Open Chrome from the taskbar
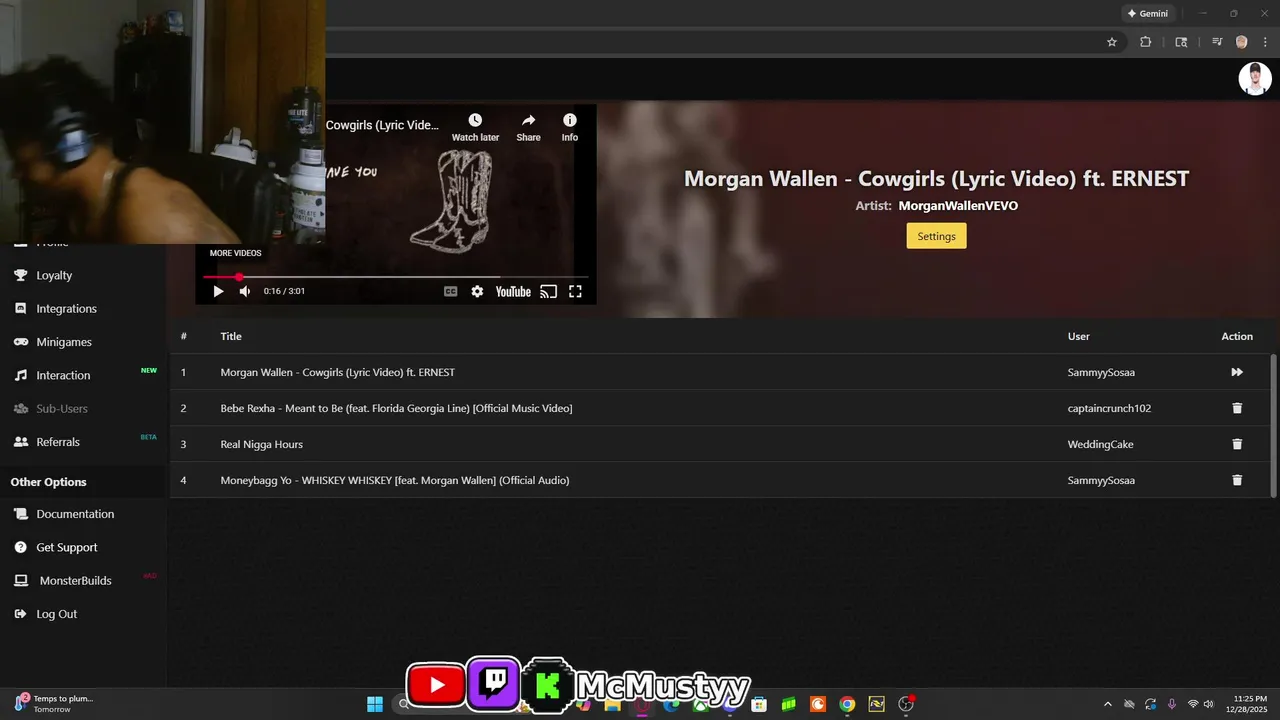Image resolution: width=1280 pixels, height=720 pixels. [x=847, y=704]
